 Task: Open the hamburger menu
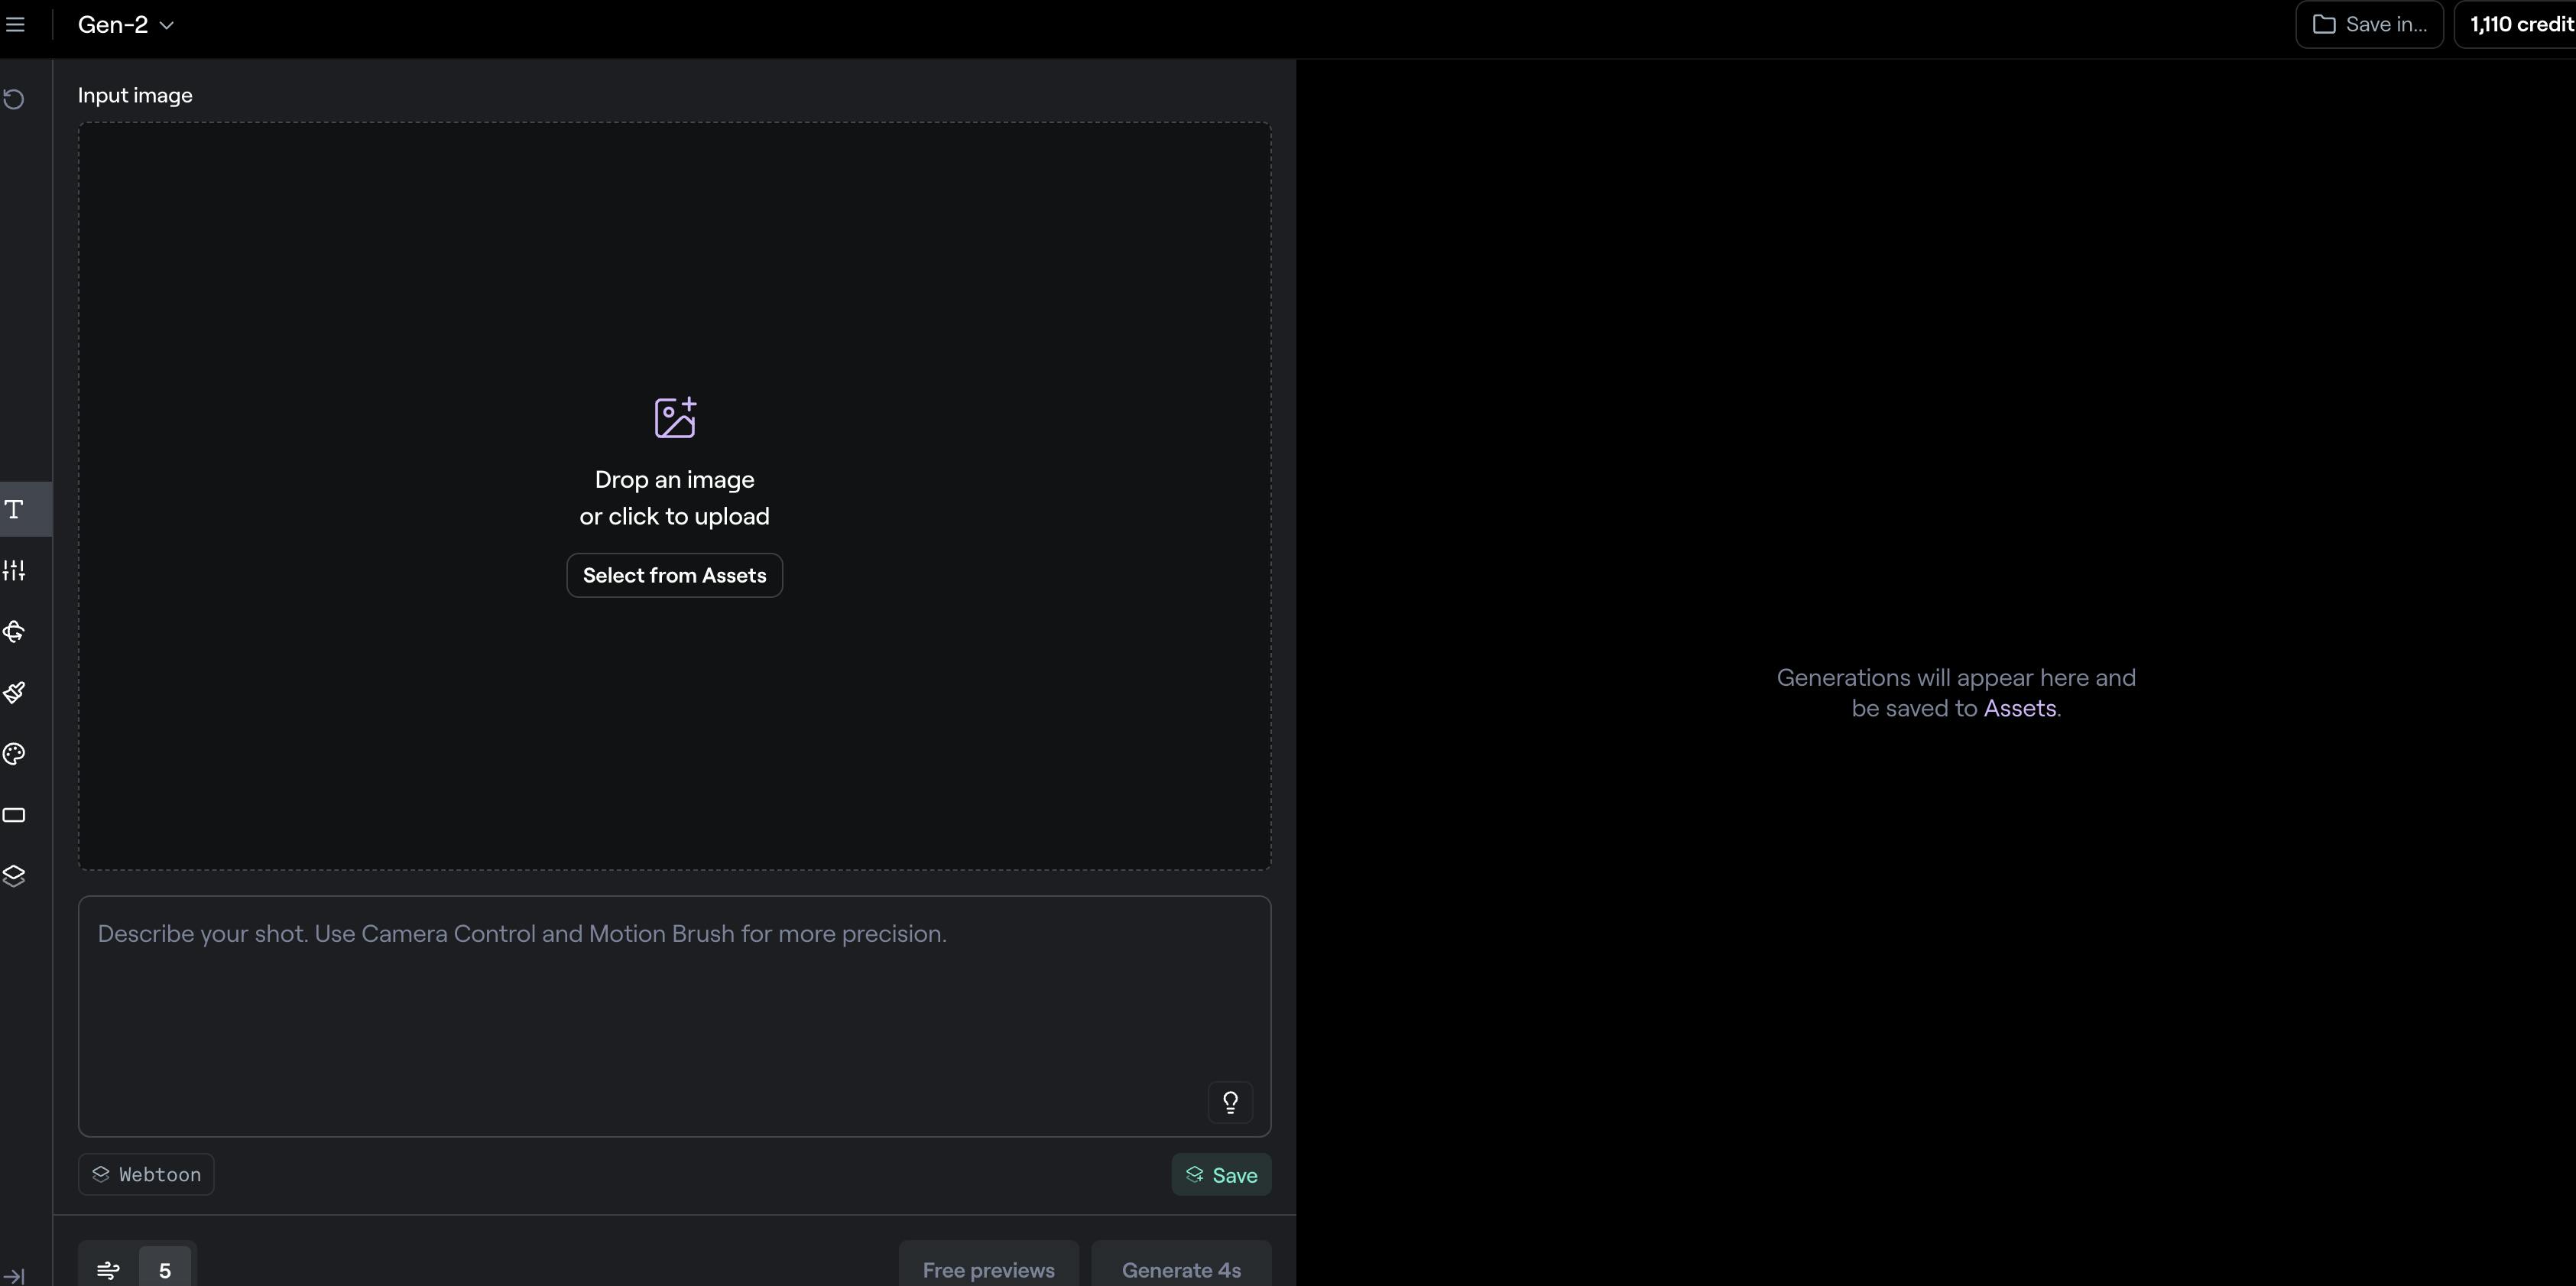15,25
